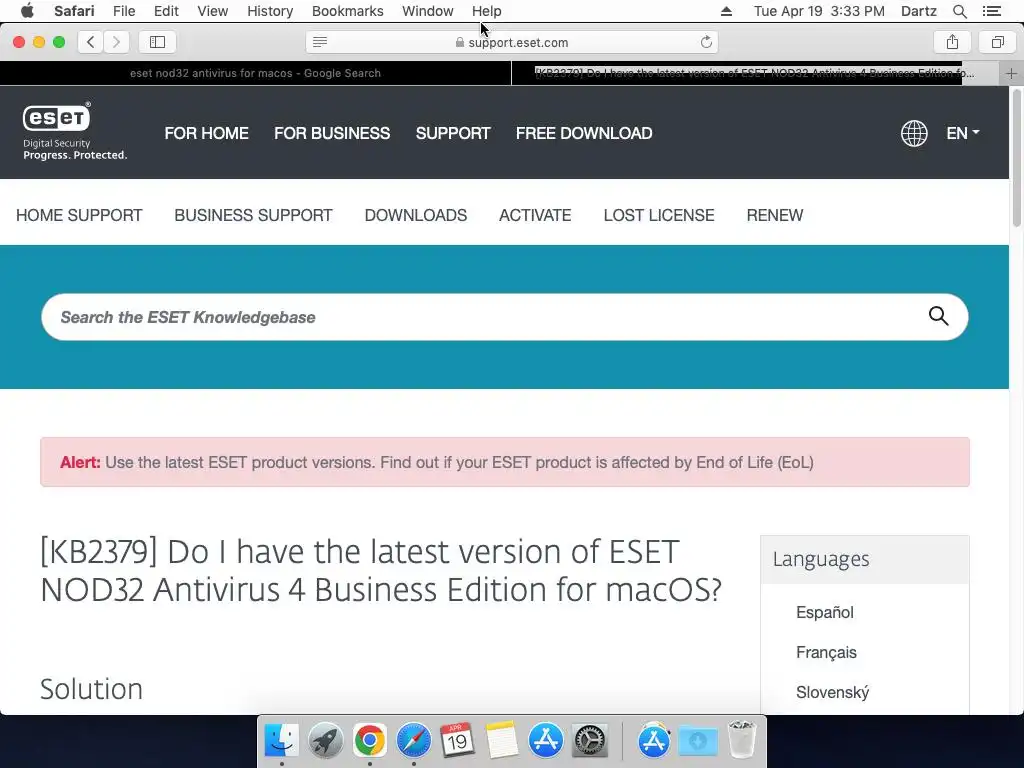
Task: Open Spotlight search icon
Action: pos(959,11)
